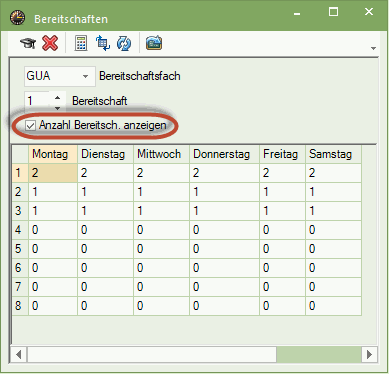The width and height of the screenshot is (389, 374).
Task: Click the blue refresh arrows icon
Action: tap(124, 43)
